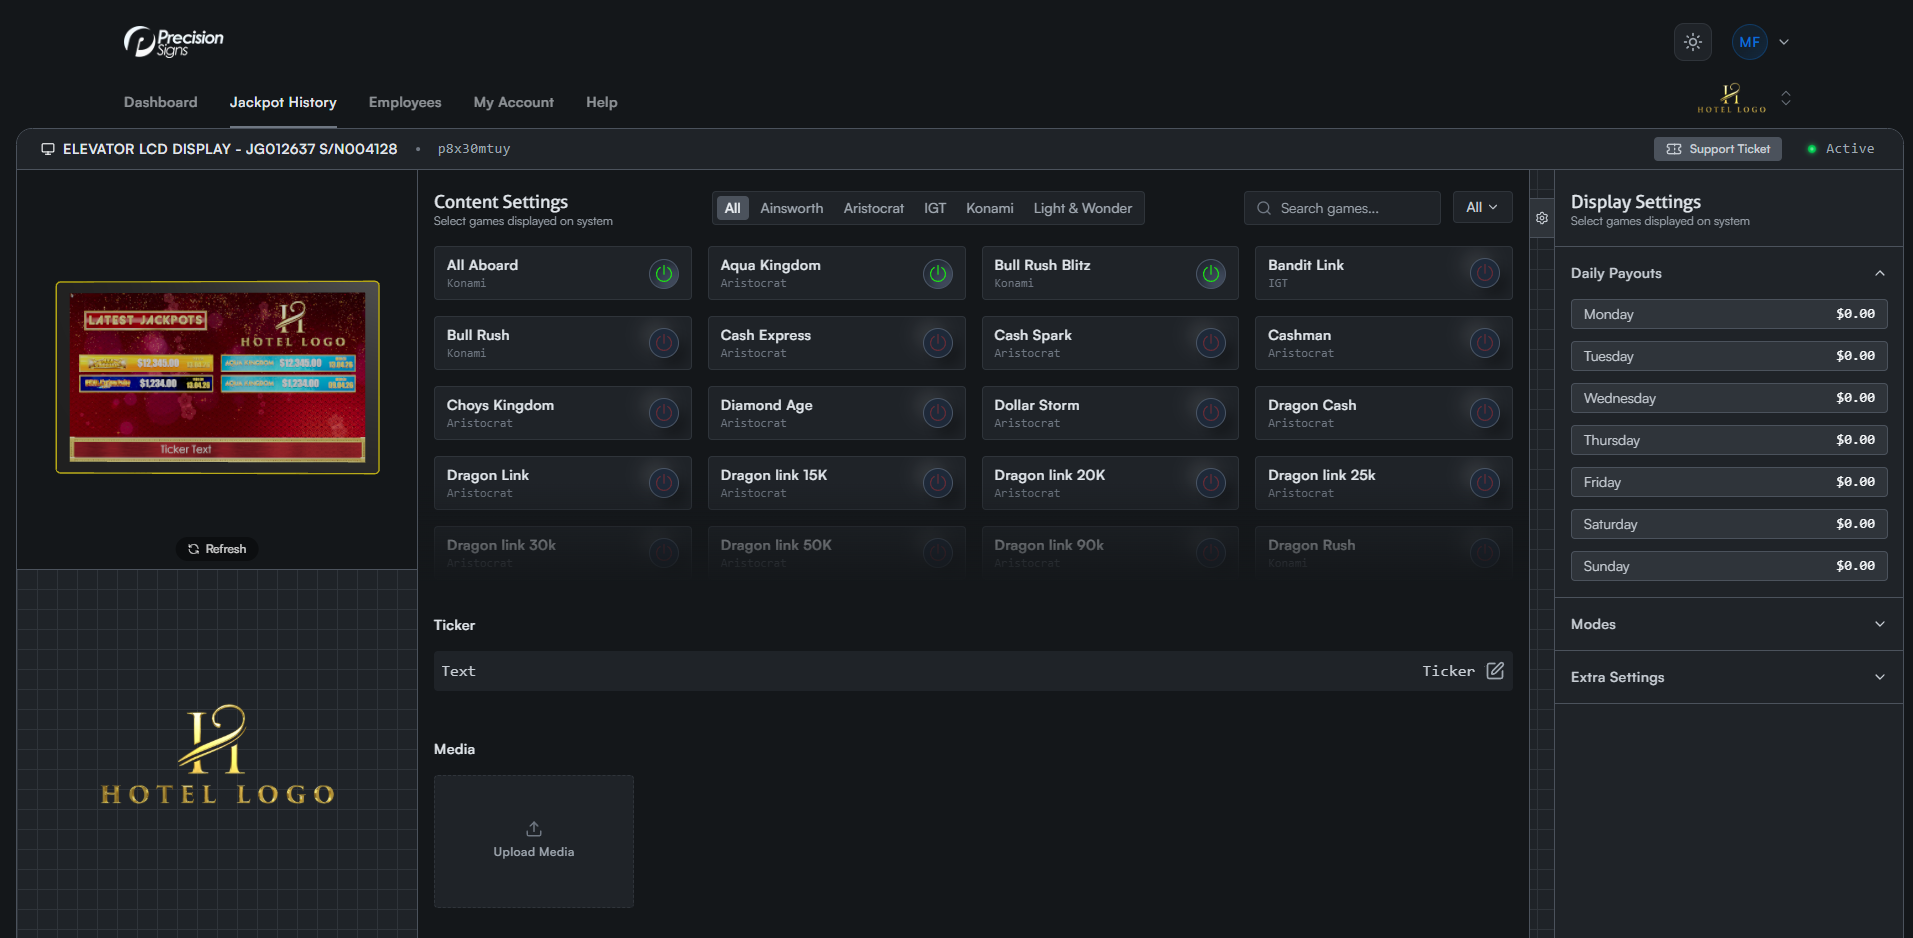The height and width of the screenshot is (938, 1913).
Task: Open the All filter dropdown beside the search bar
Action: pos(1482,207)
